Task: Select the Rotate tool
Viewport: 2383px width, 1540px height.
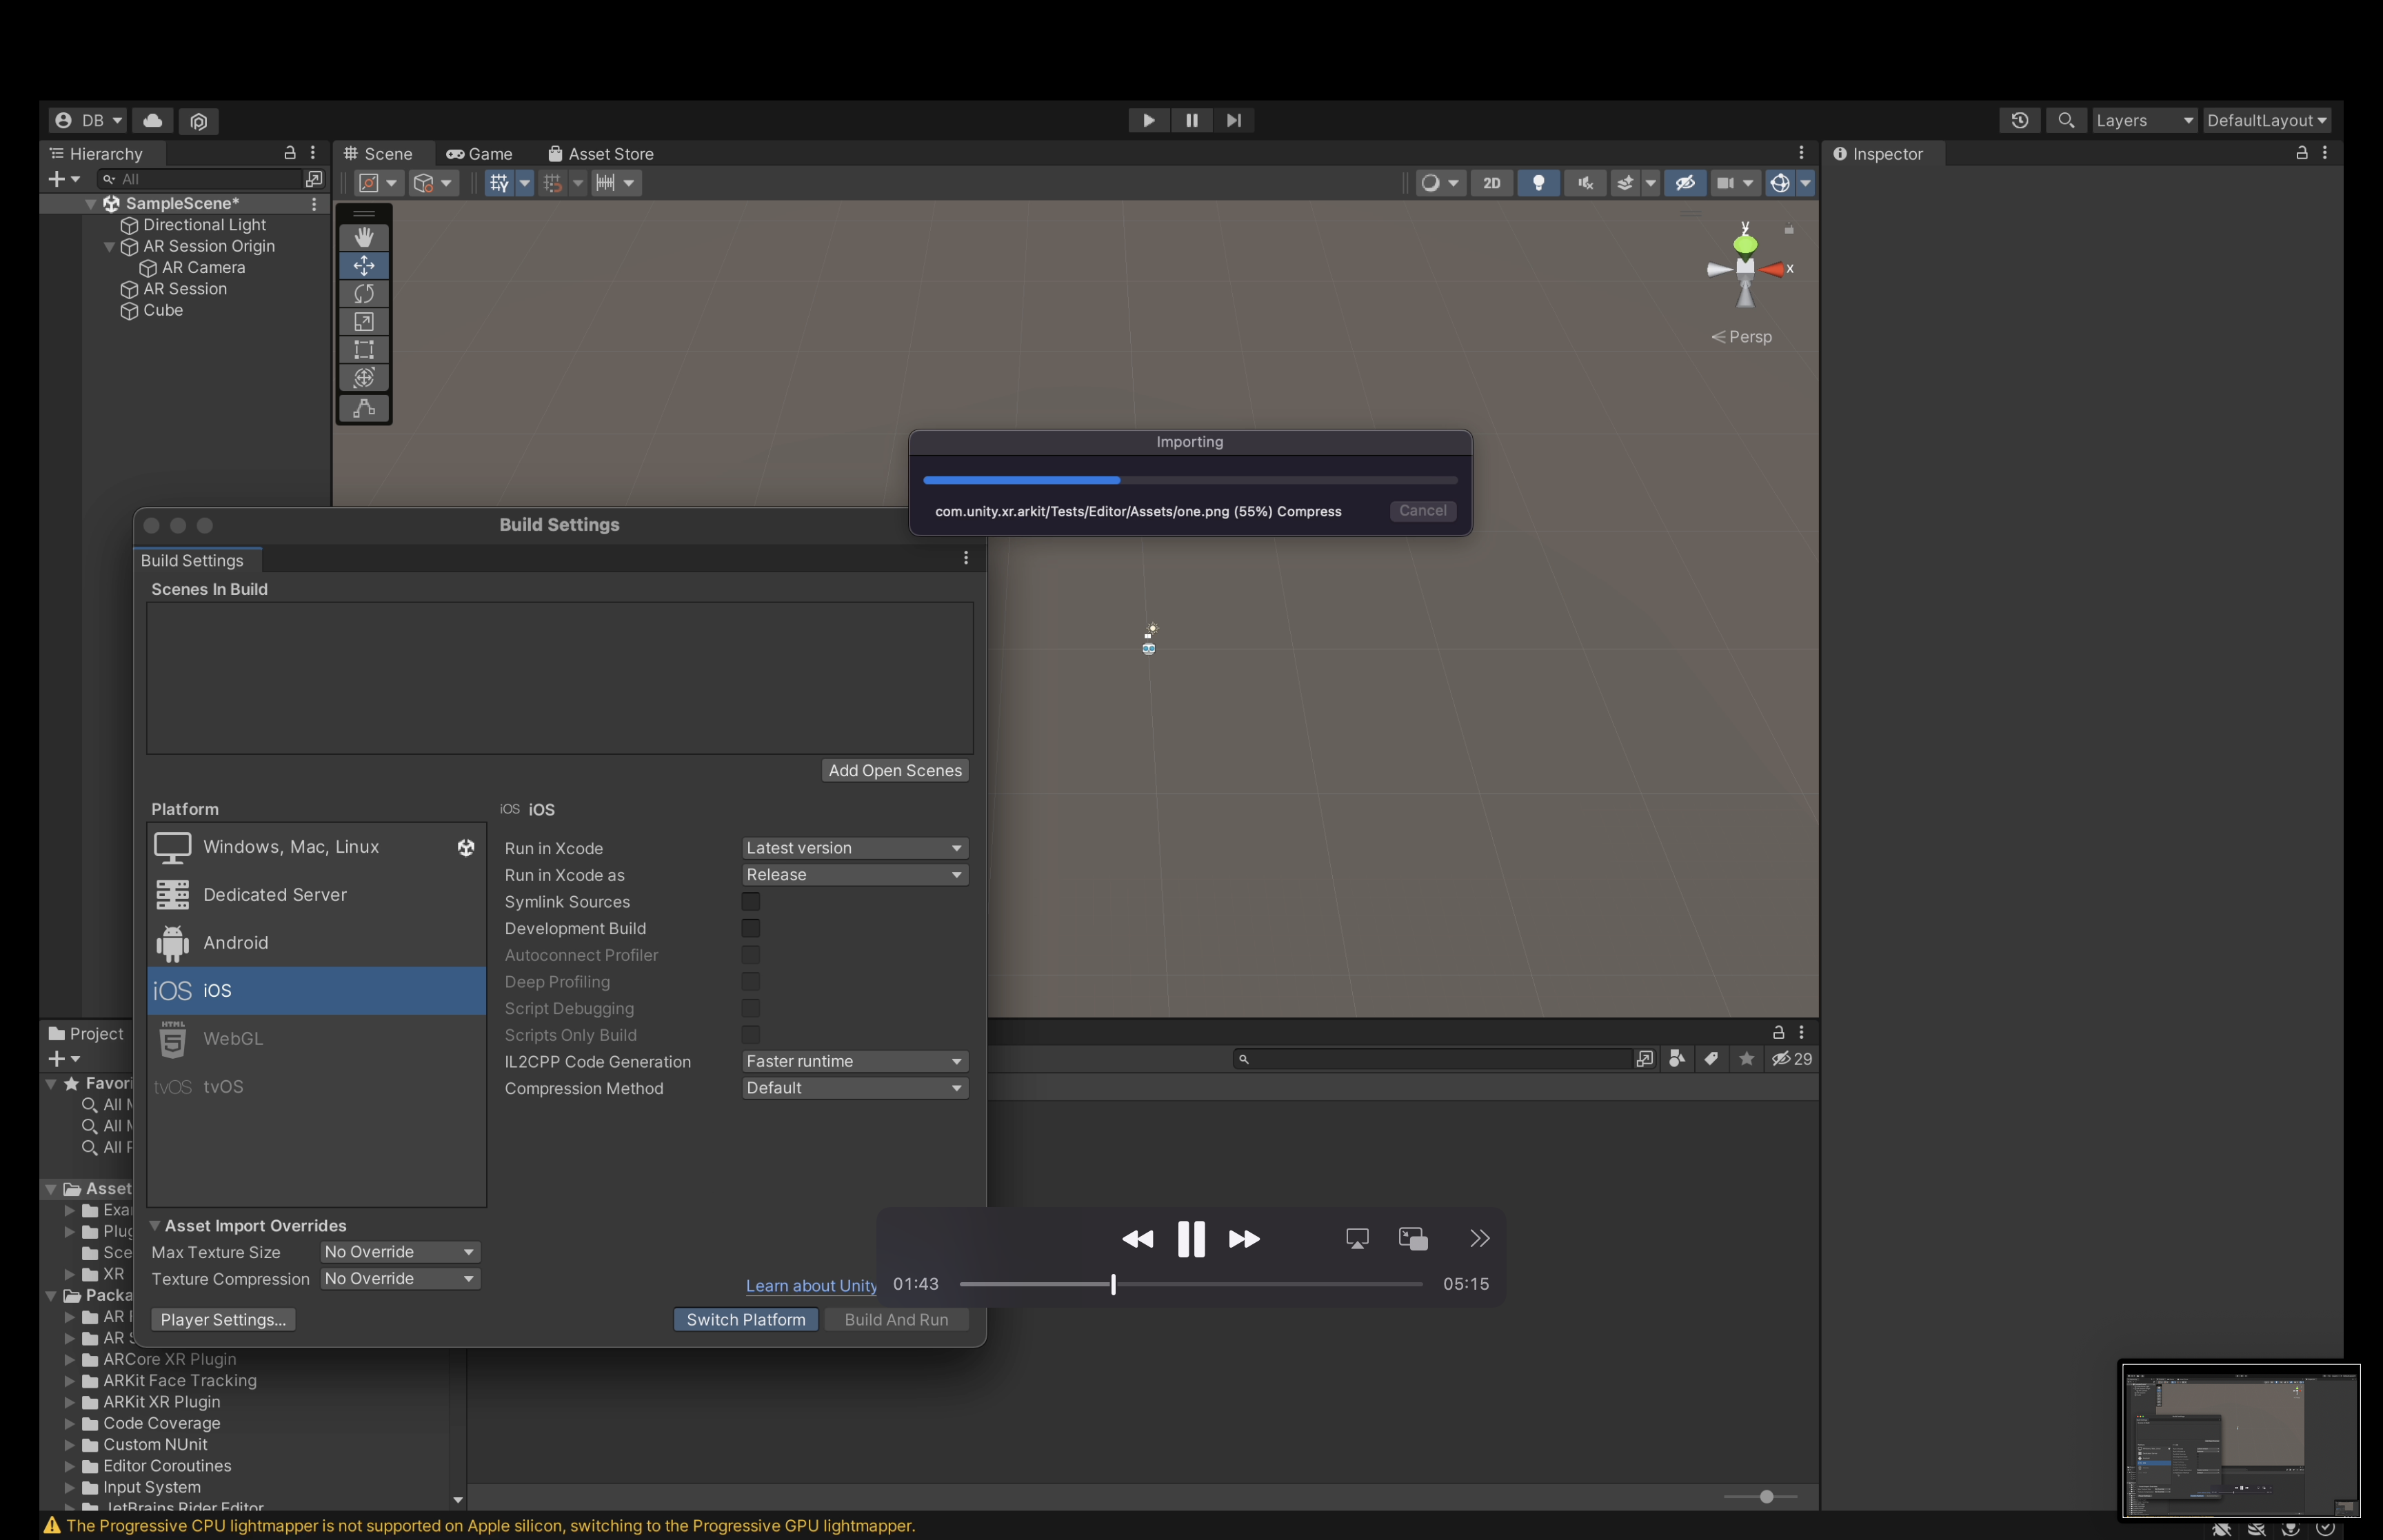Action: (x=364, y=293)
